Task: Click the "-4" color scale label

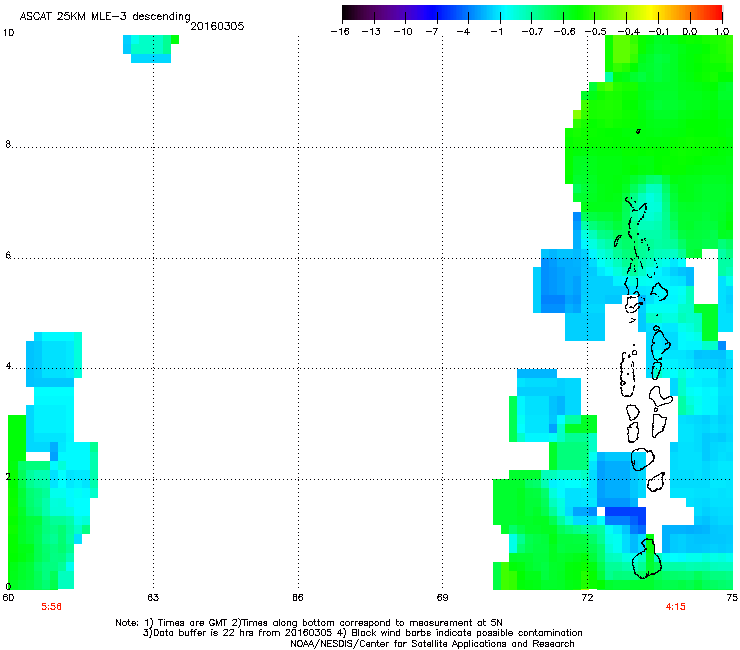Action: point(463,32)
